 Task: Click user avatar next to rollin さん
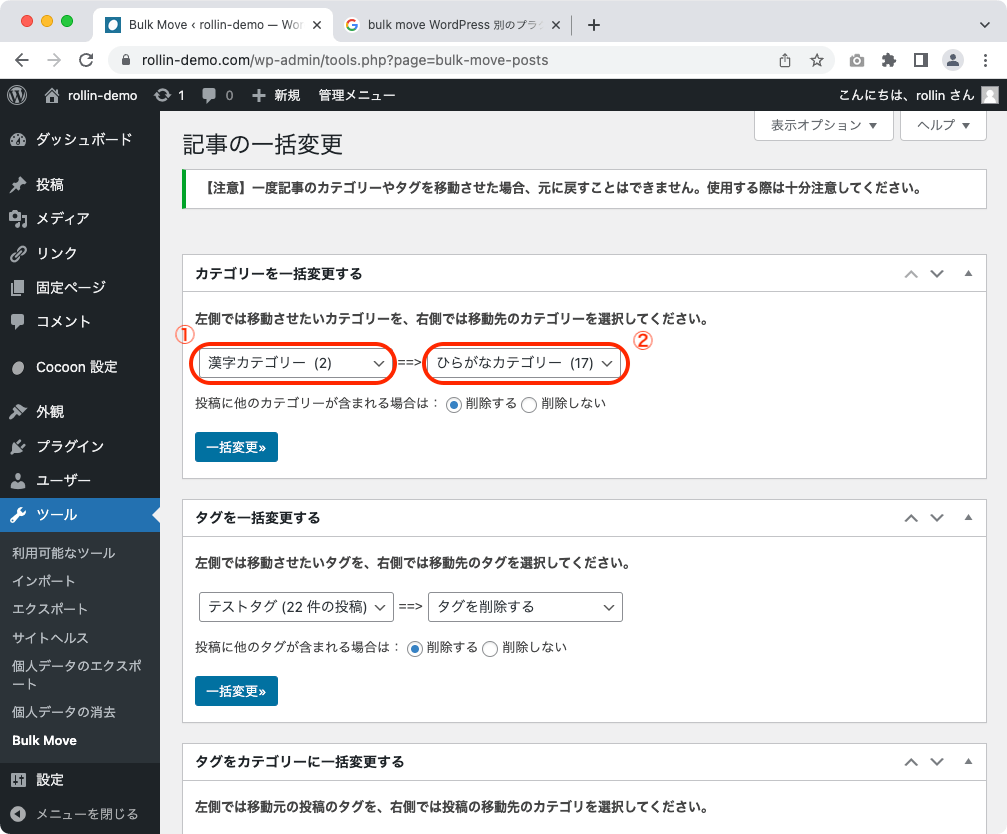990,95
